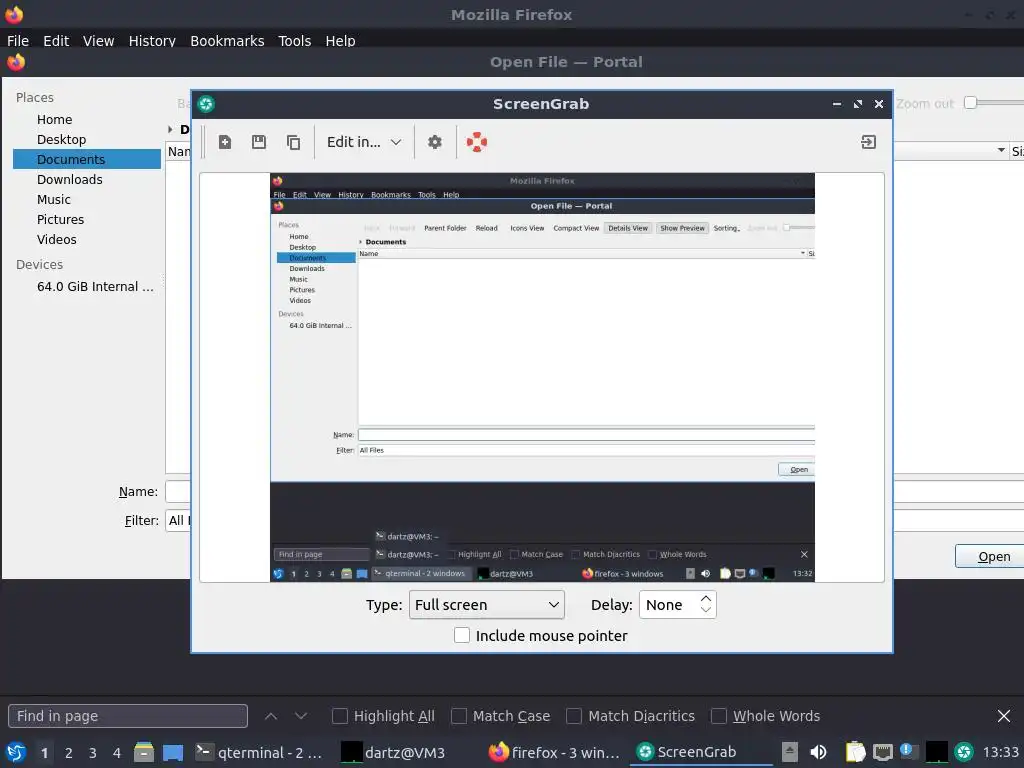
Task: Click Firefox logo in Open File title bar
Action: pyautogui.click(x=16, y=62)
